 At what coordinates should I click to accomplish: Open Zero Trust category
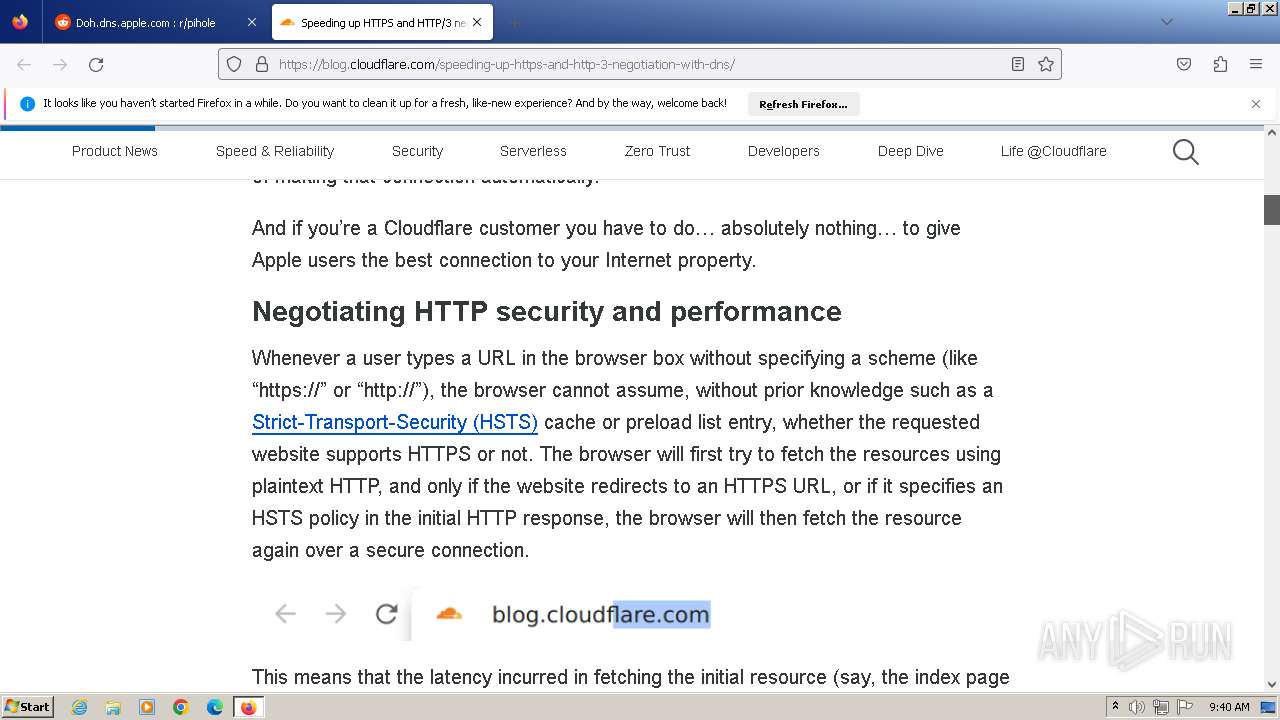click(657, 151)
